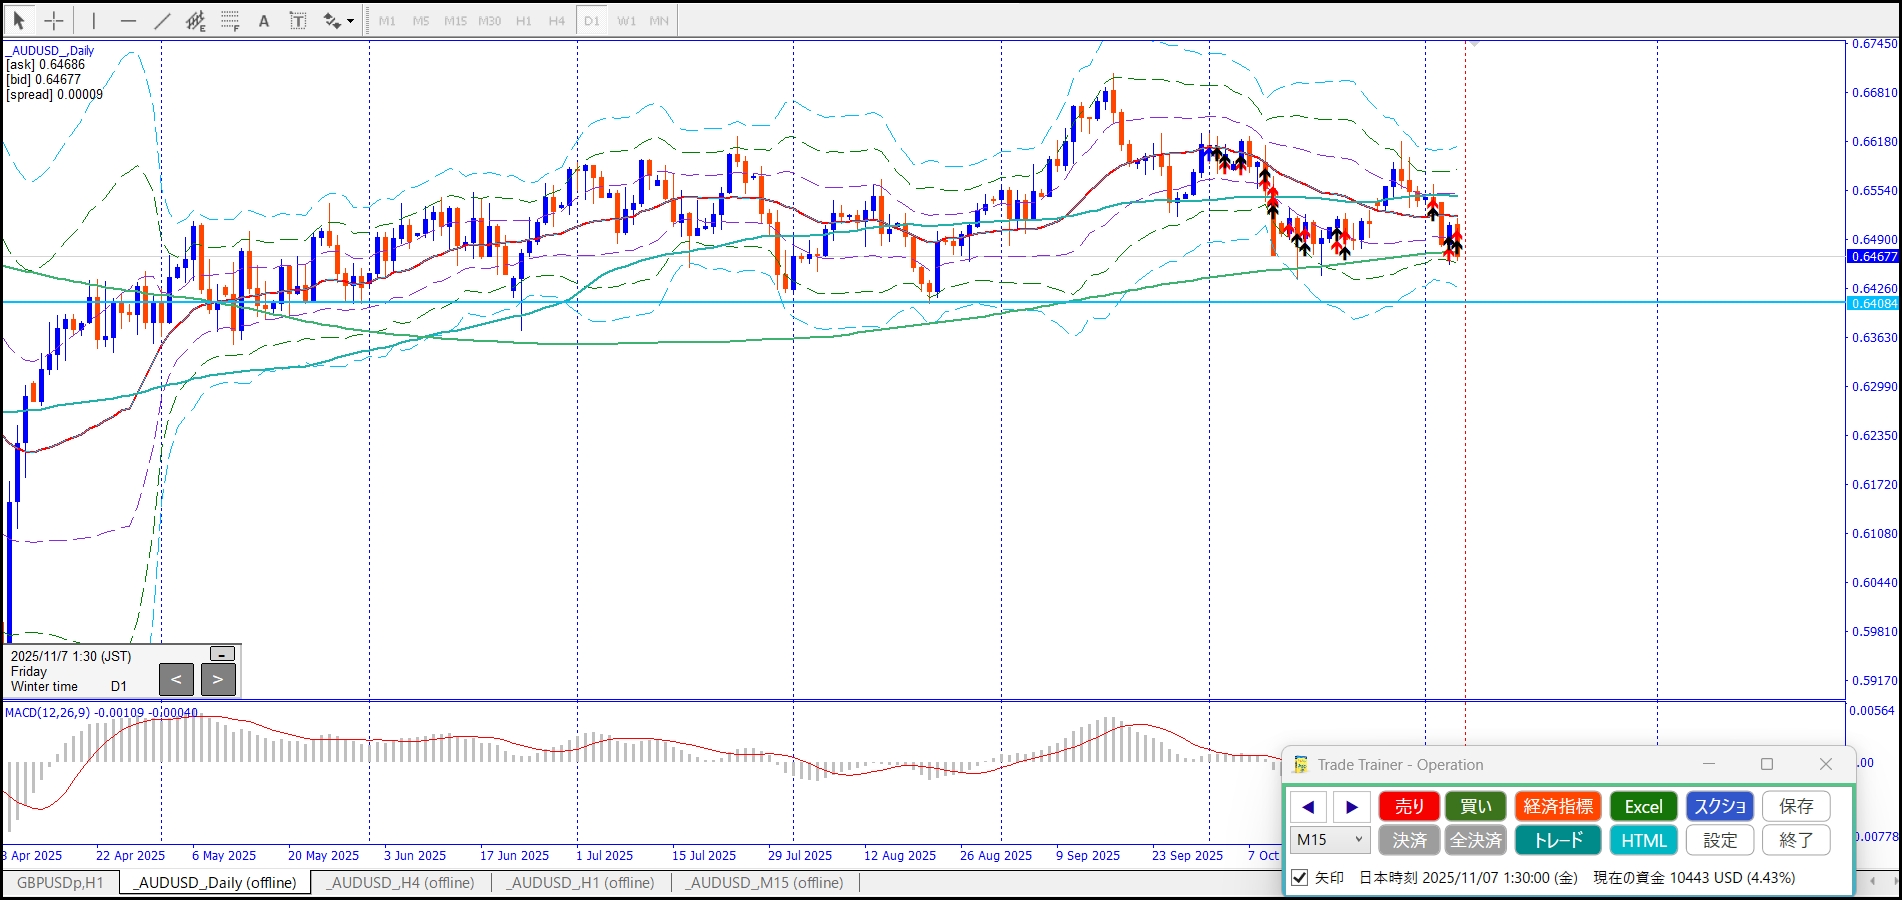
Task: Open the arrows objects dropdown in toolbar
Action: [x=350, y=20]
